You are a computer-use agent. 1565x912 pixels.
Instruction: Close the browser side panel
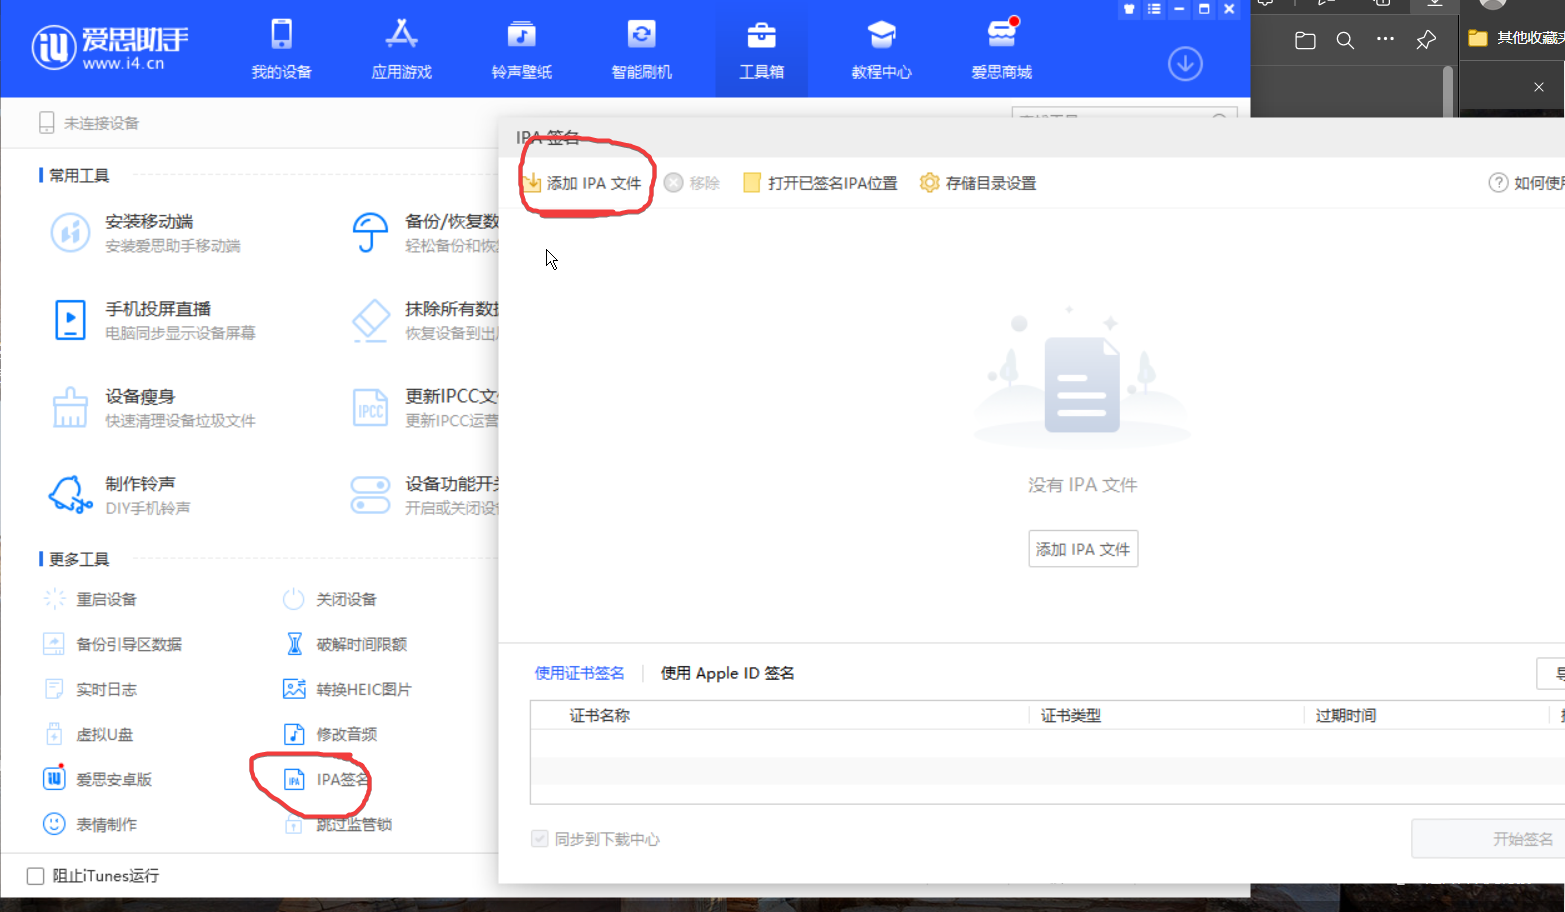tap(1539, 87)
